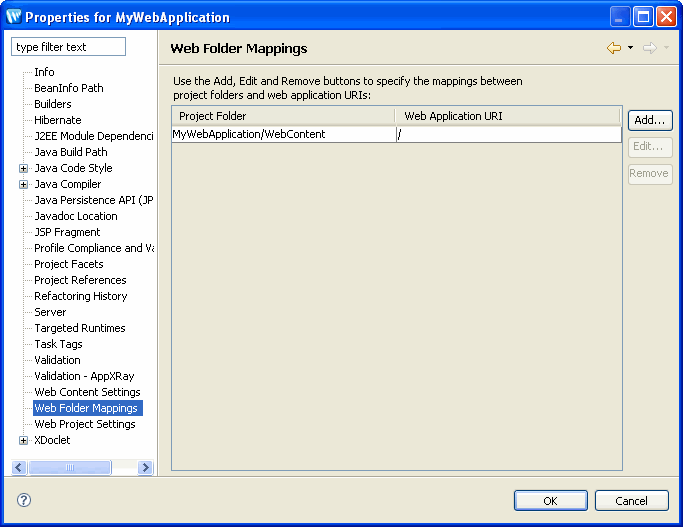Click the Remove button
Image resolution: width=683 pixels, height=527 pixels.
point(650,174)
